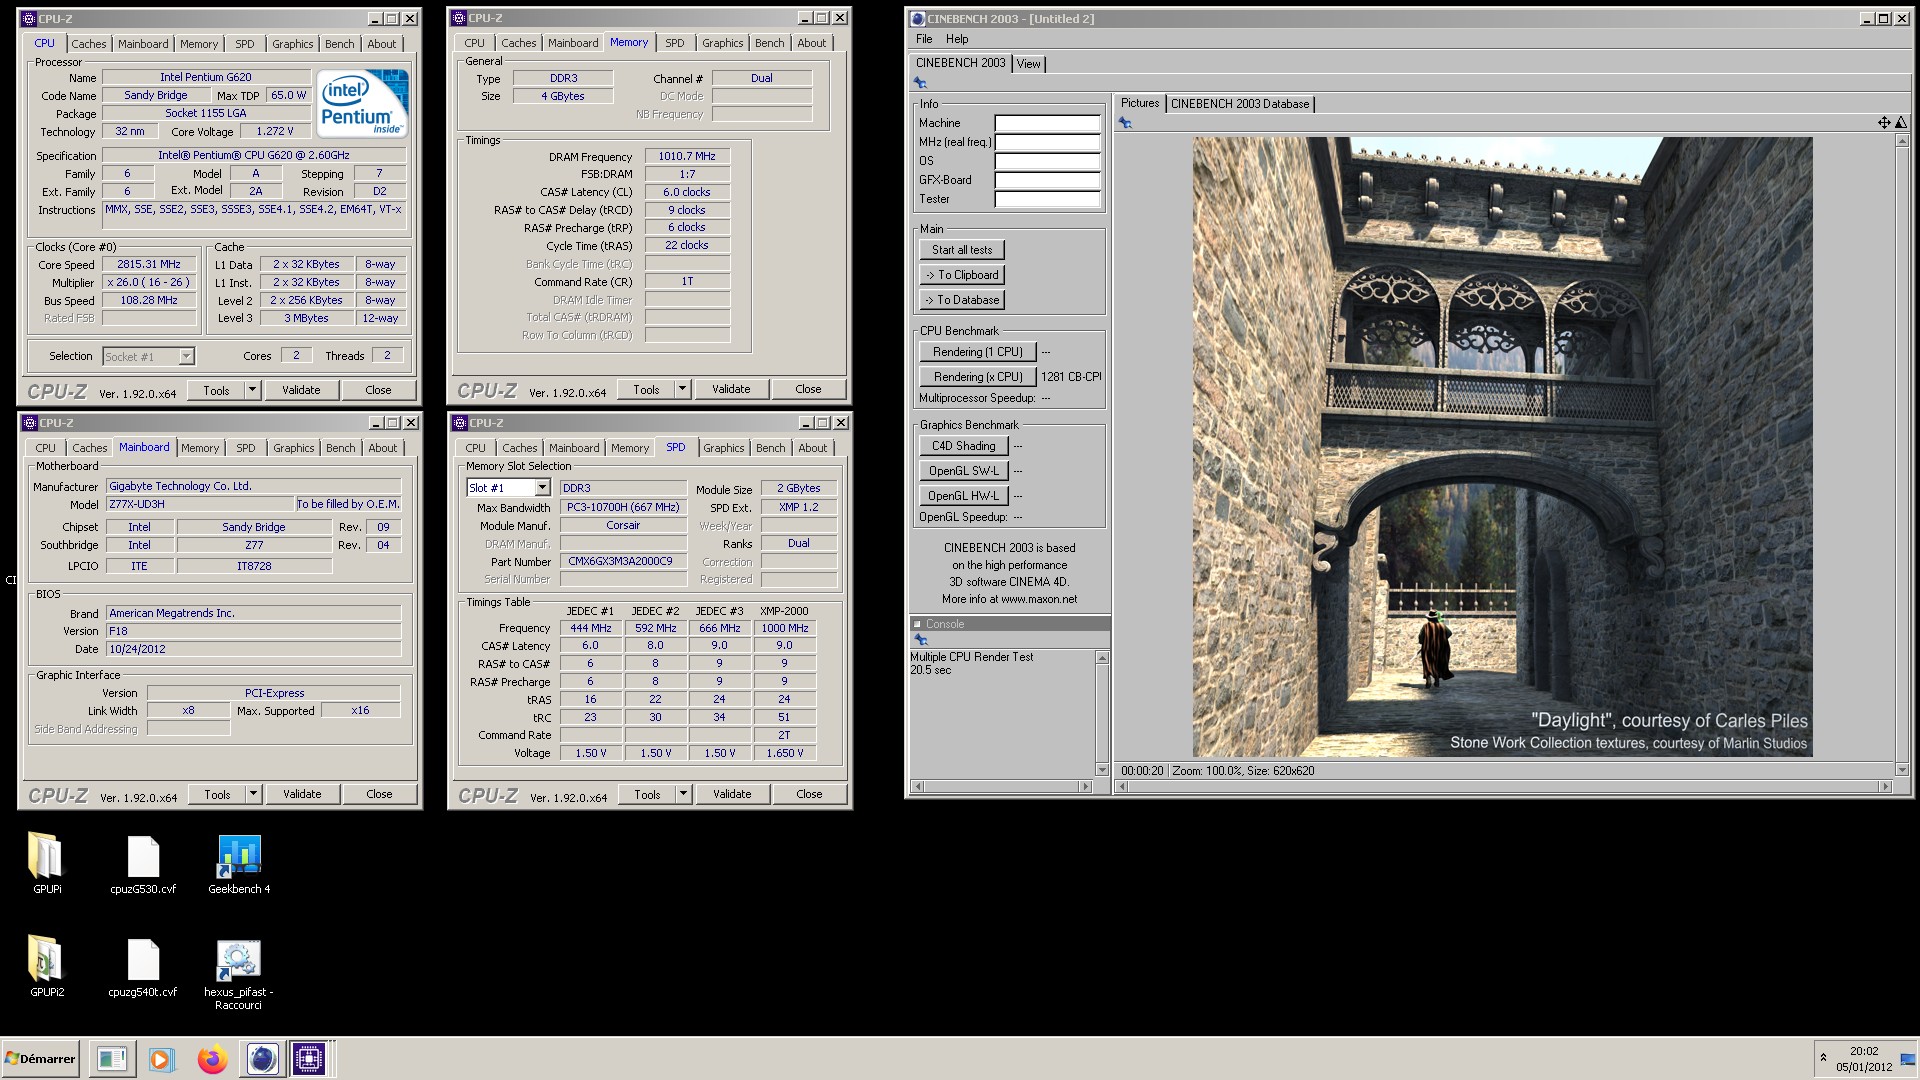This screenshot has width=1920, height=1080.
Task: Open the Slot #1 memory slot dropdown
Action: pyautogui.click(x=542, y=488)
